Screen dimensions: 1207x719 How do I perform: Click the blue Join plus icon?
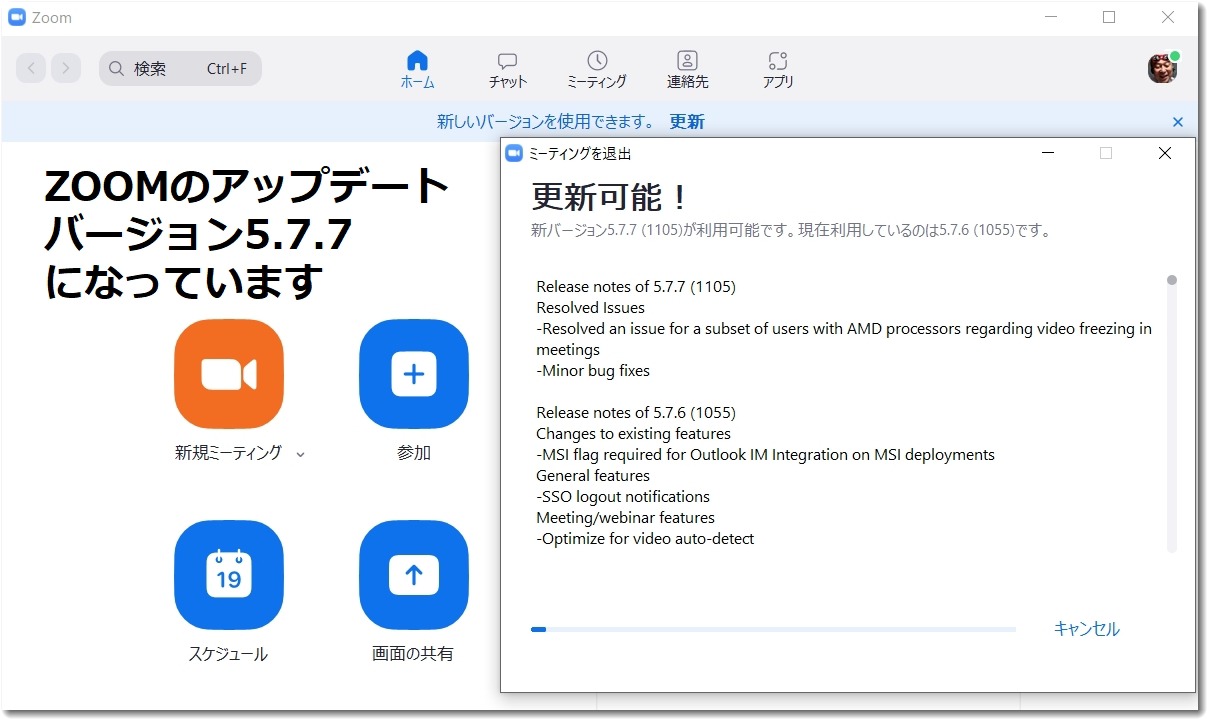point(413,374)
